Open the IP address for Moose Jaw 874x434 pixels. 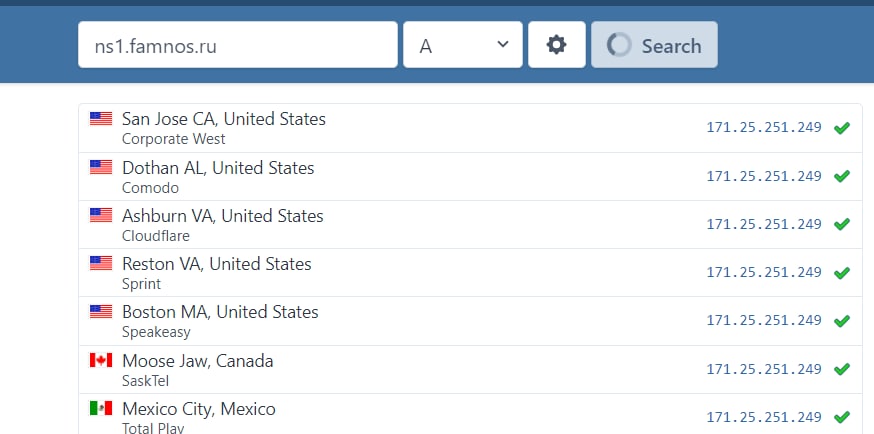tap(764, 369)
